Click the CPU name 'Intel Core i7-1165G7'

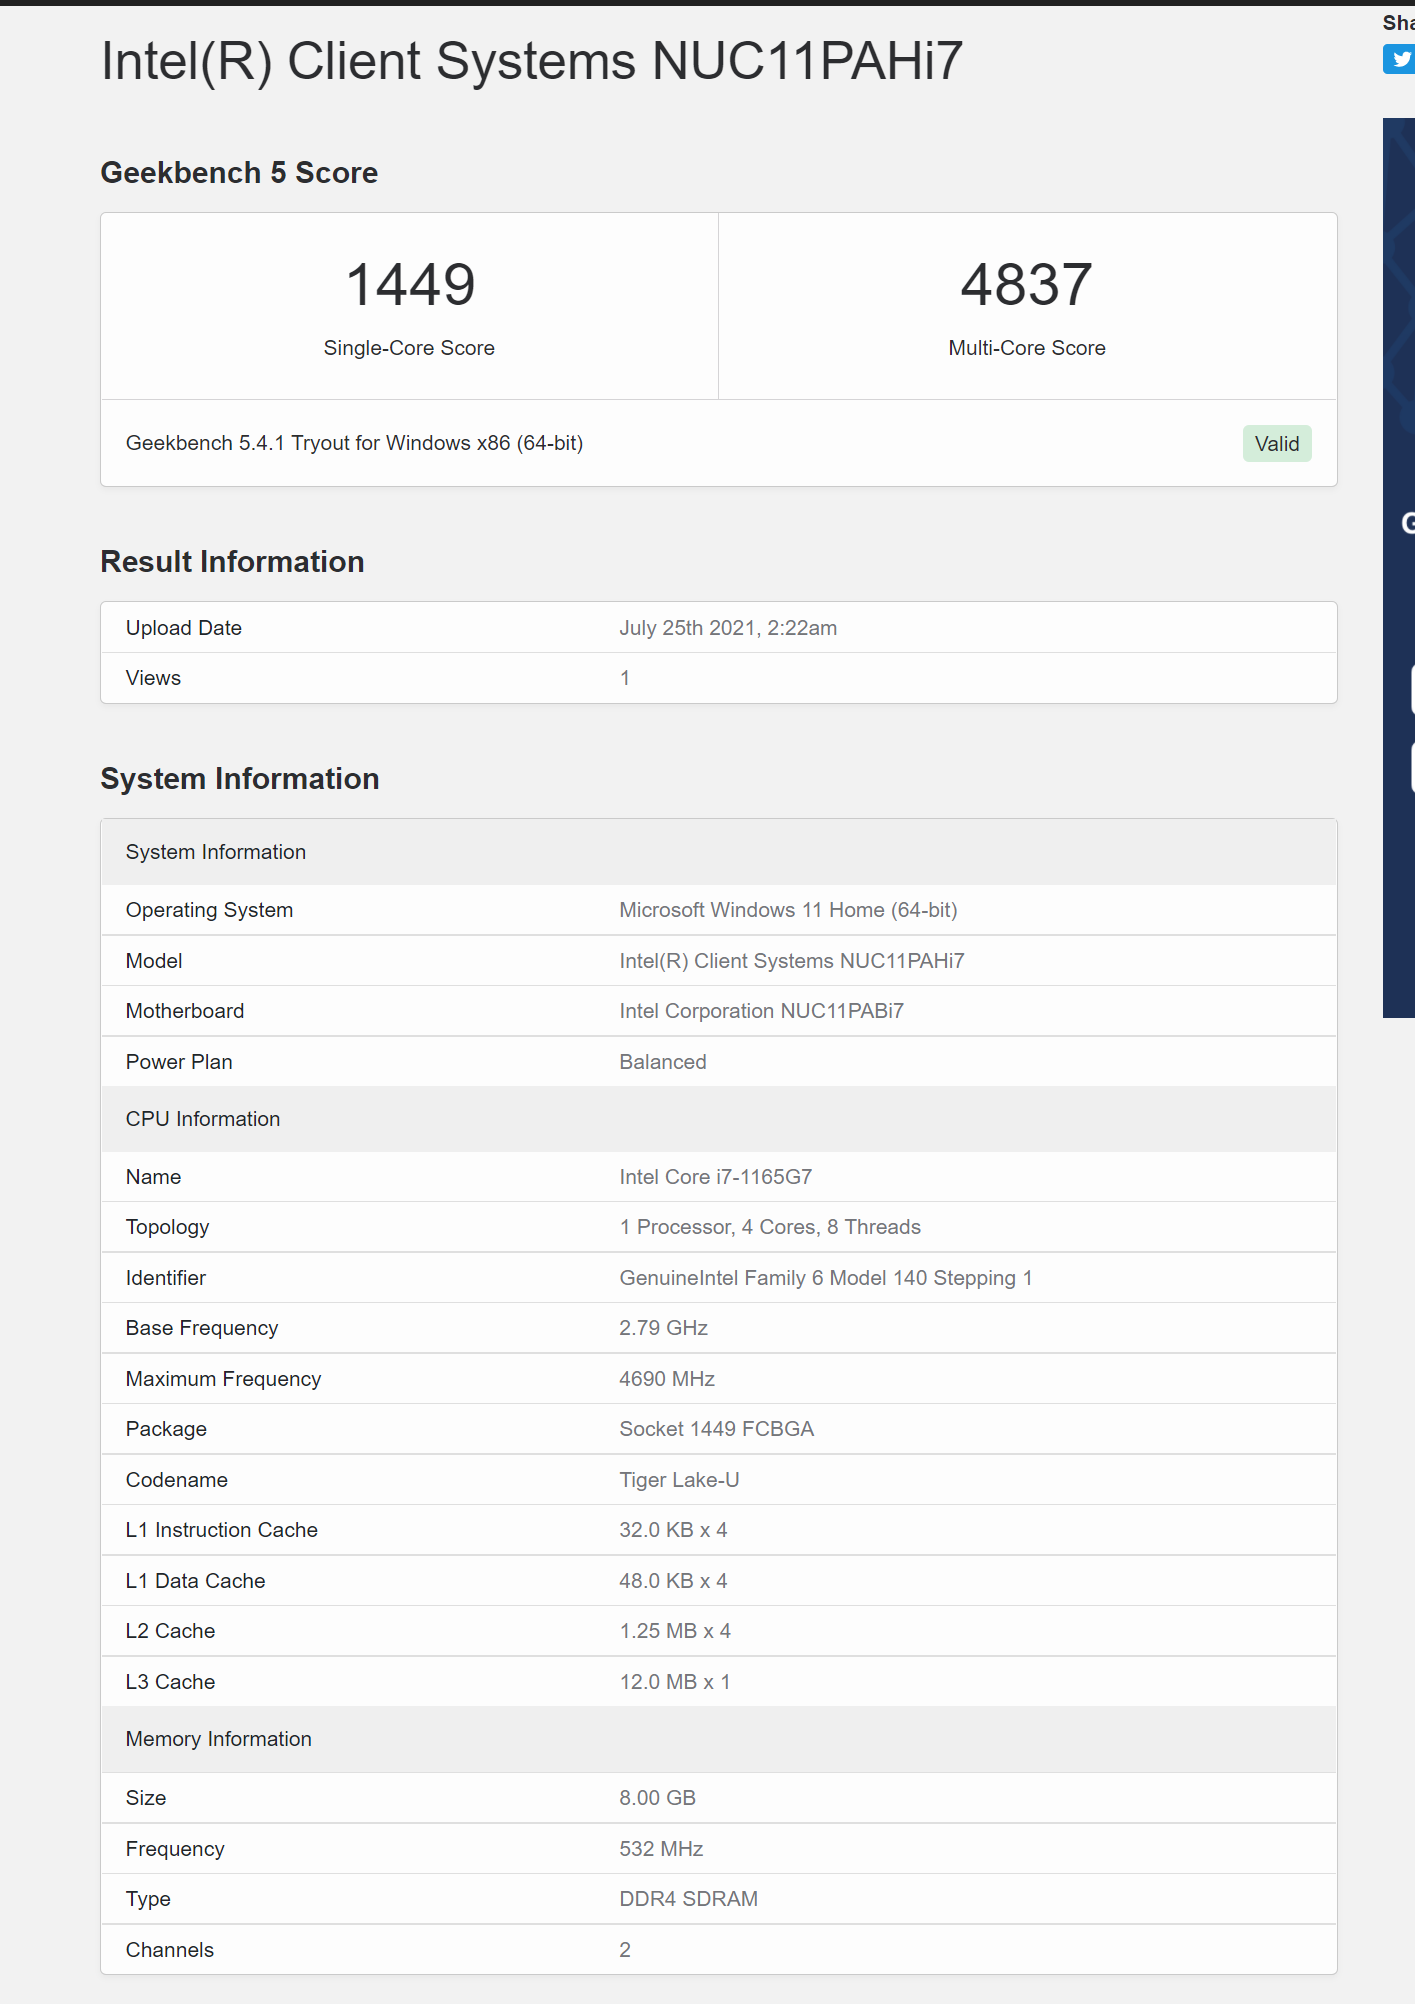(716, 1177)
